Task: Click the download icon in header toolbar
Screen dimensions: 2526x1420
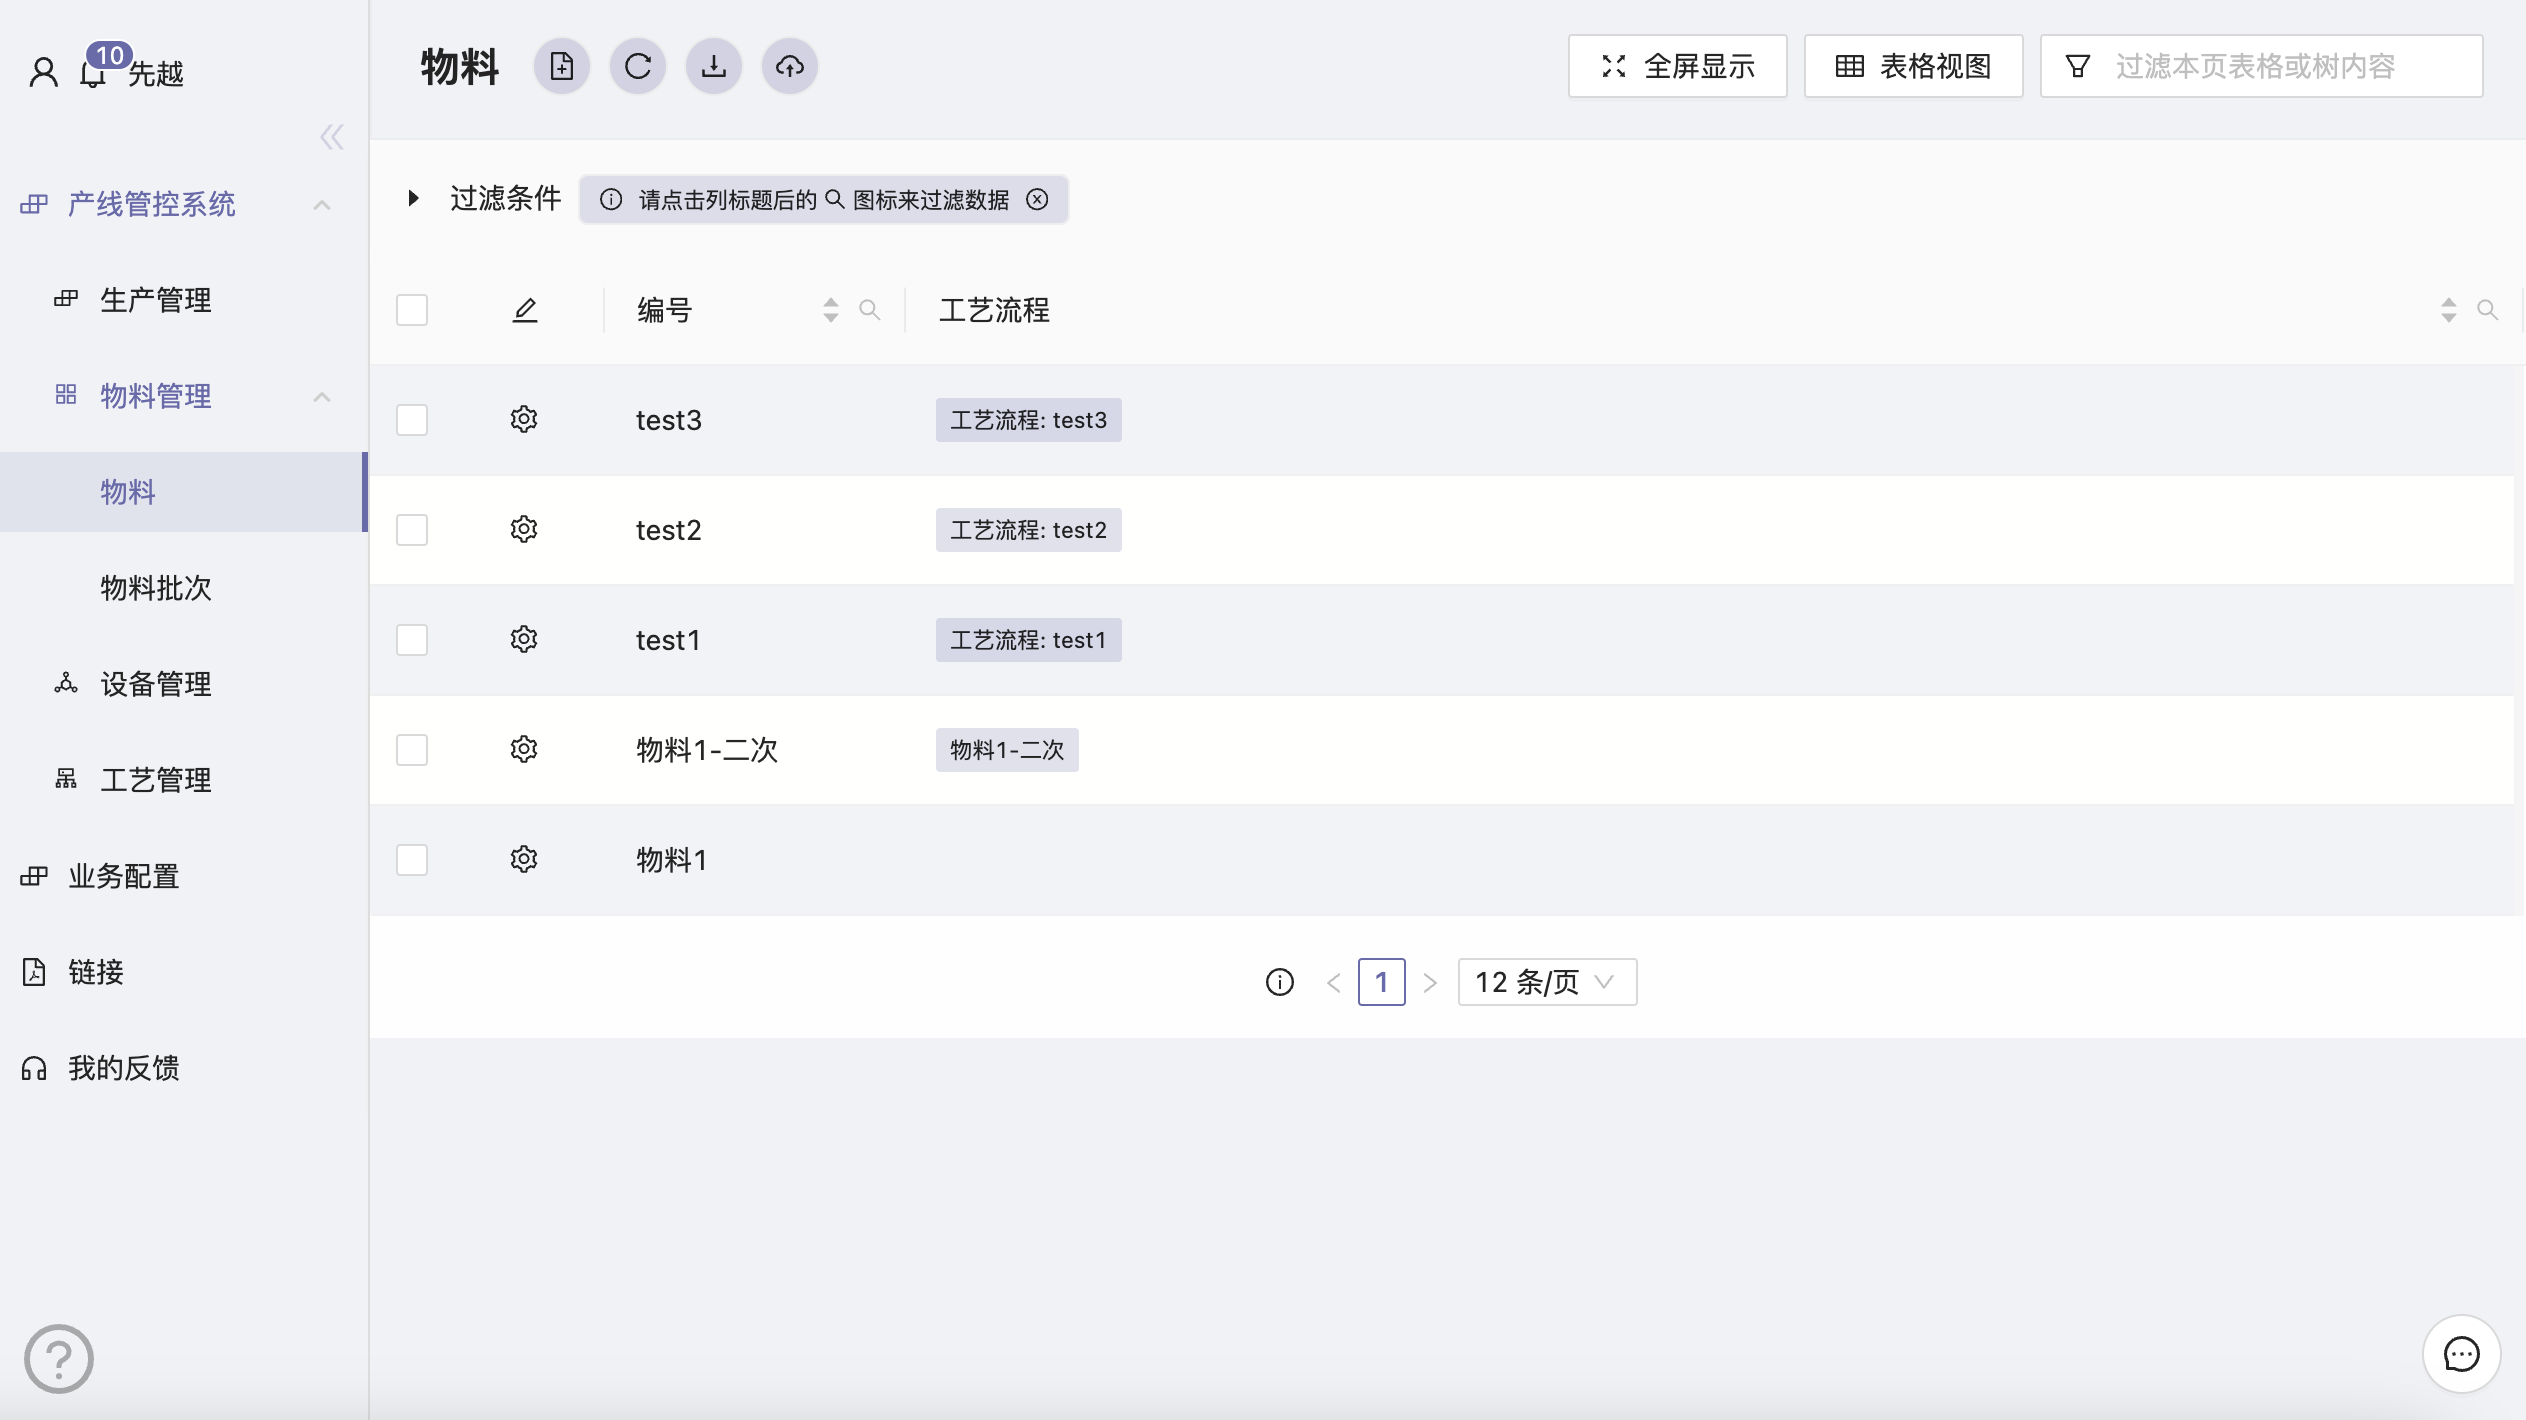Action: point(713,67)
